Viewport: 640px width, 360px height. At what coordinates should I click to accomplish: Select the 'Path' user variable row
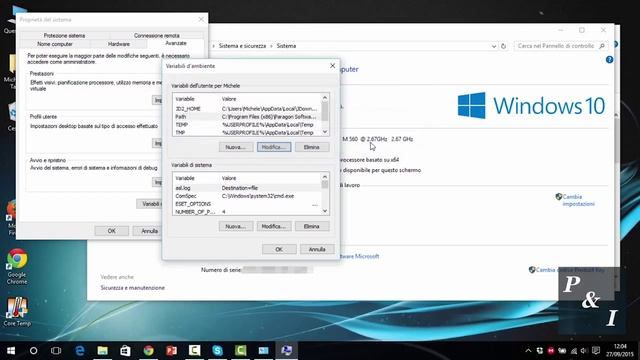click(x=247, y=117)
